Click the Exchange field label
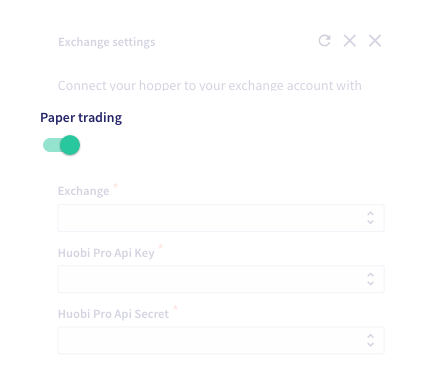This screenshot has width=442, height=390. [84, 191]
